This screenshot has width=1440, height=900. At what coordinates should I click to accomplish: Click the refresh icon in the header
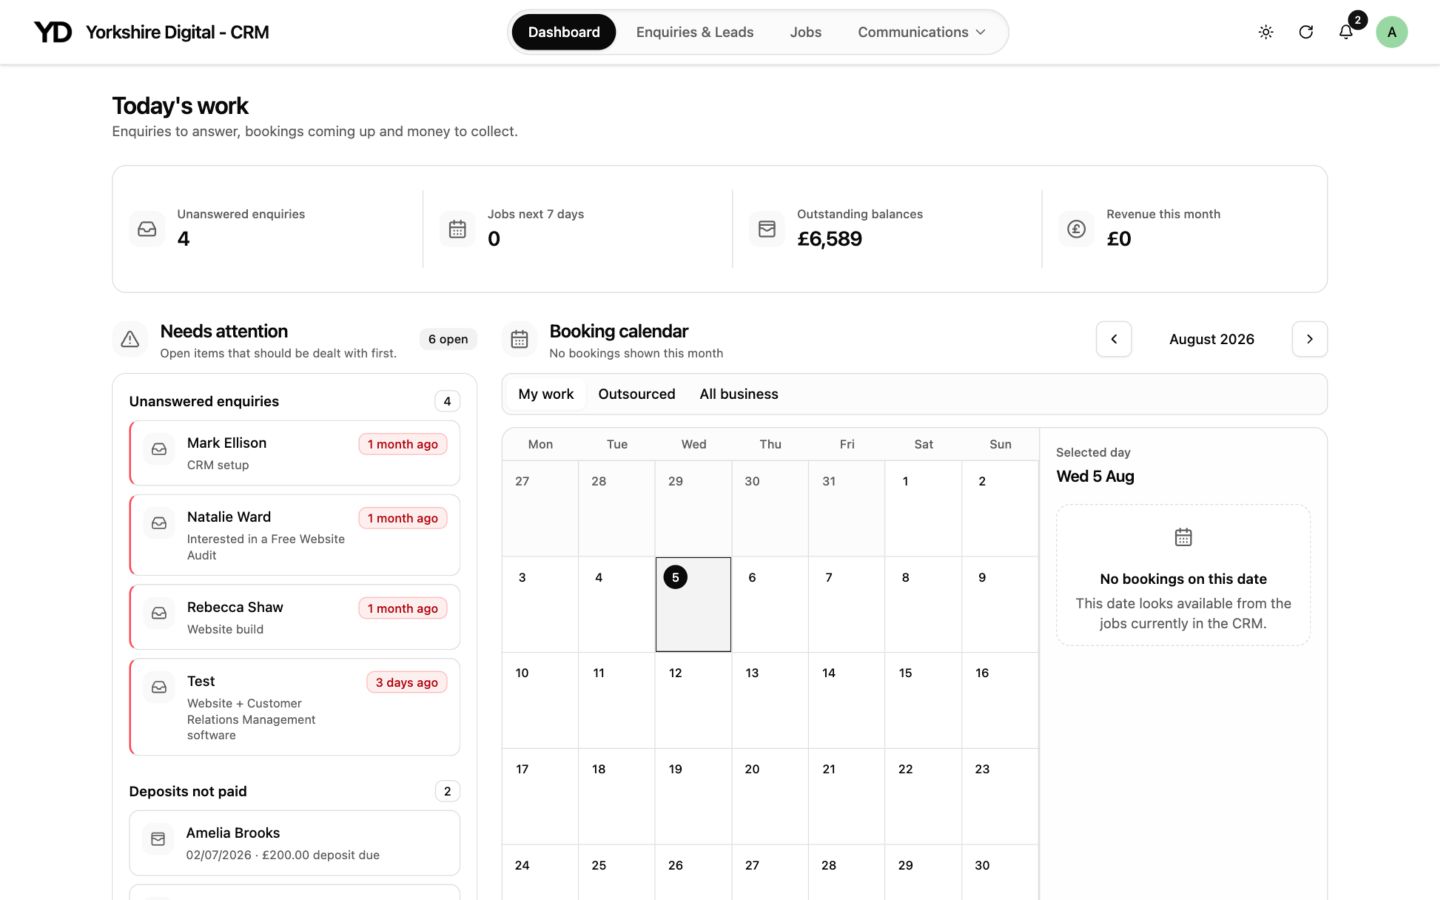tap(1306, 32)
